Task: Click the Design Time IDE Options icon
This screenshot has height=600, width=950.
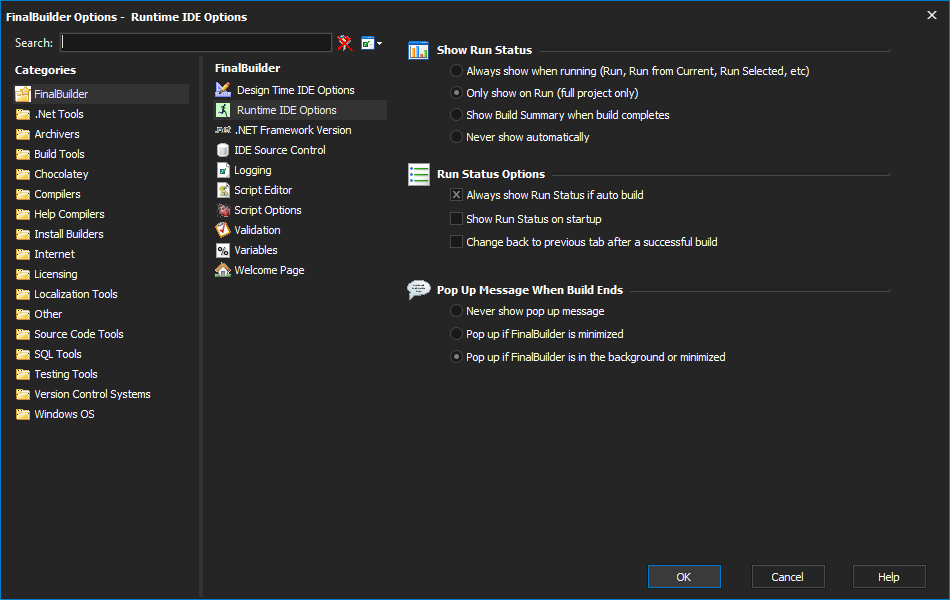Action: pos(223,90)
